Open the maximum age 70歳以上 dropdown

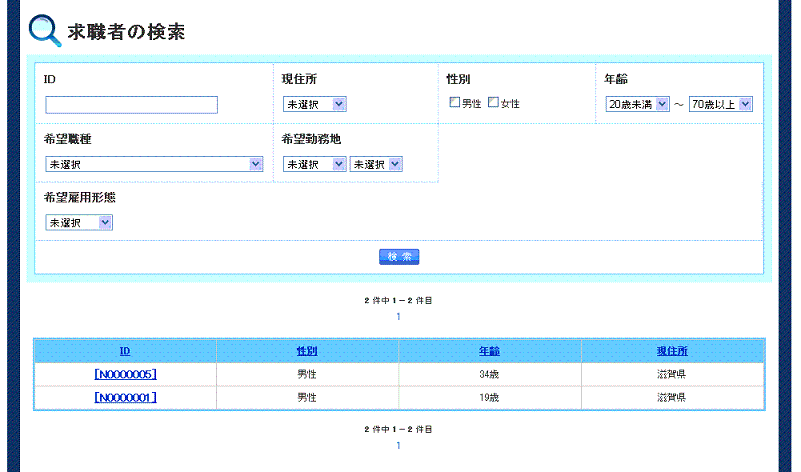(x=719, y=104)
